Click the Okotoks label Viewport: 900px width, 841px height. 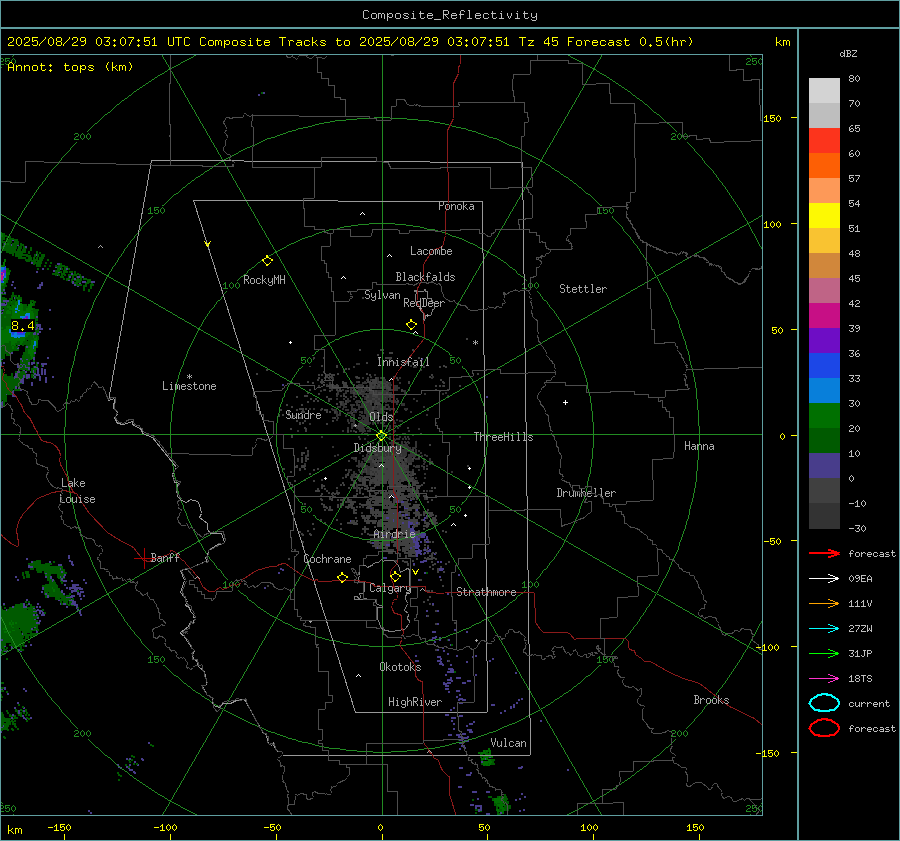click(400, 667)
